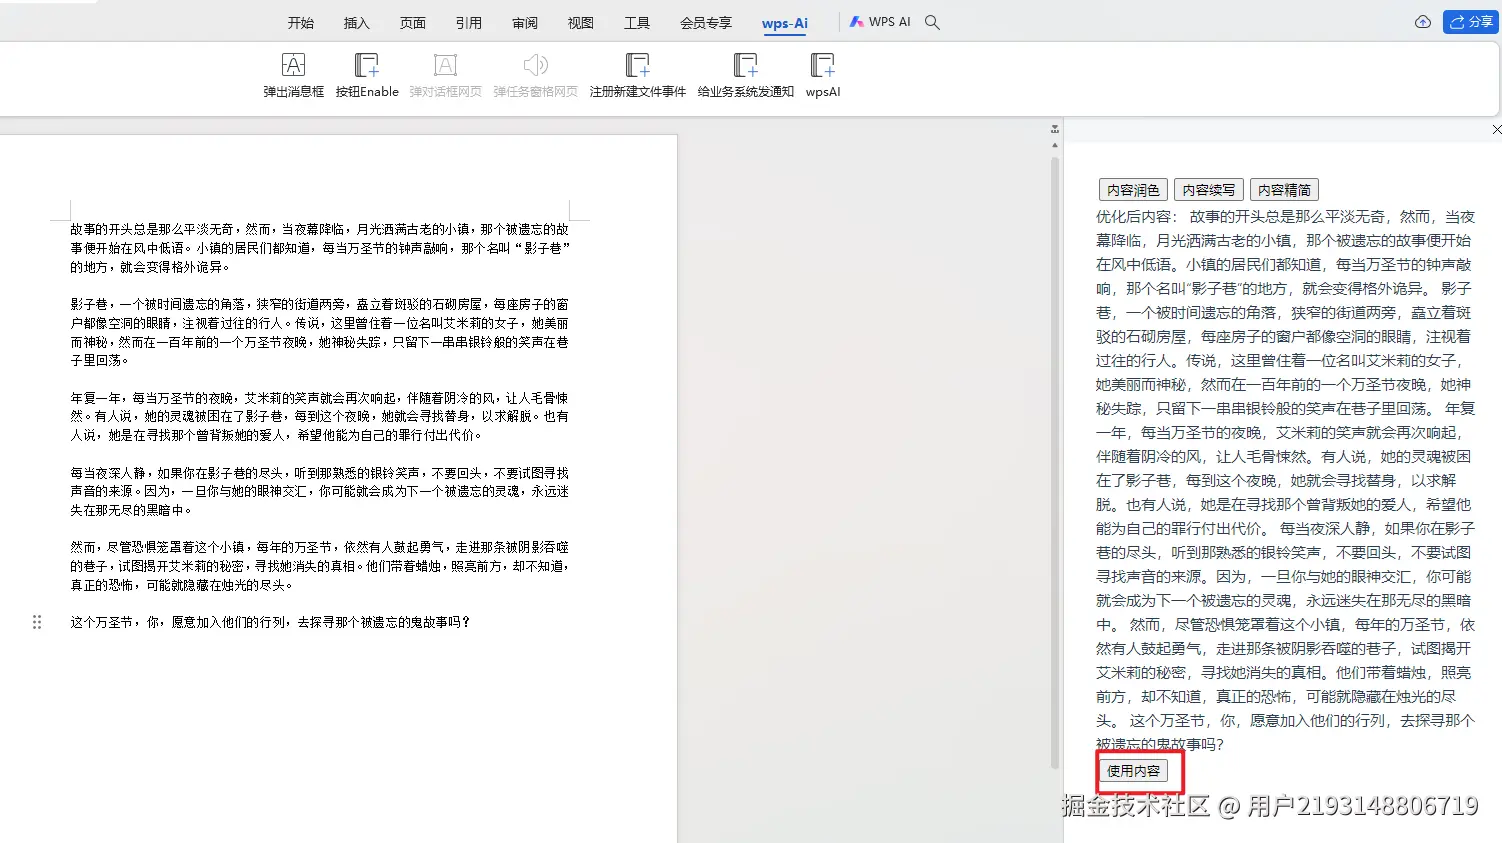Screen dimensions: 1502x843
Task: Open the 视图 tab
Action: 581,23
